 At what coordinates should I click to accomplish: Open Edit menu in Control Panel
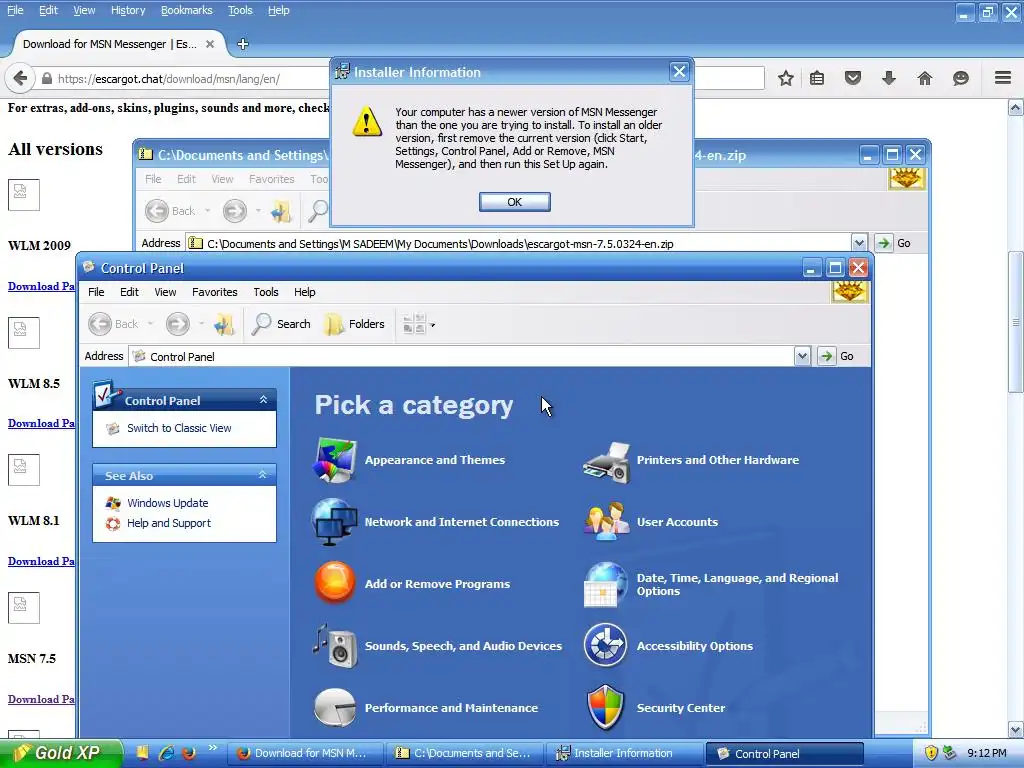pyautogui.click(x=129, y=292)
